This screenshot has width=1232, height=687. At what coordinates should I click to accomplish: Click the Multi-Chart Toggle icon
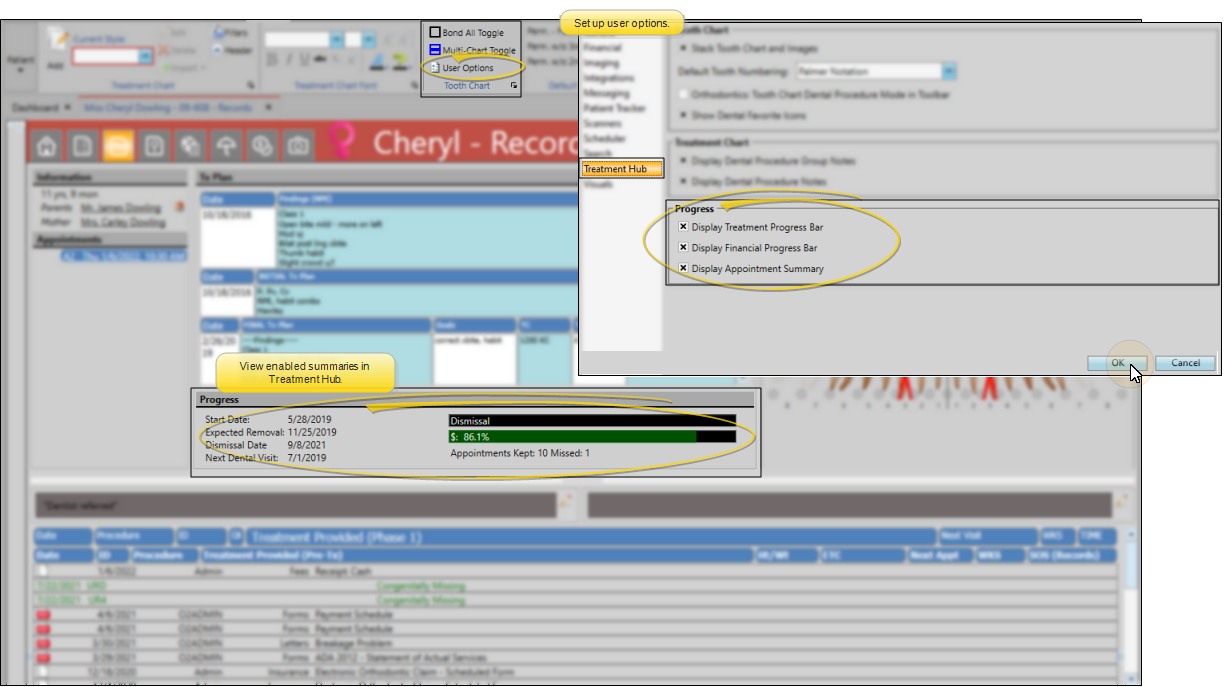[x=435, y=50]
